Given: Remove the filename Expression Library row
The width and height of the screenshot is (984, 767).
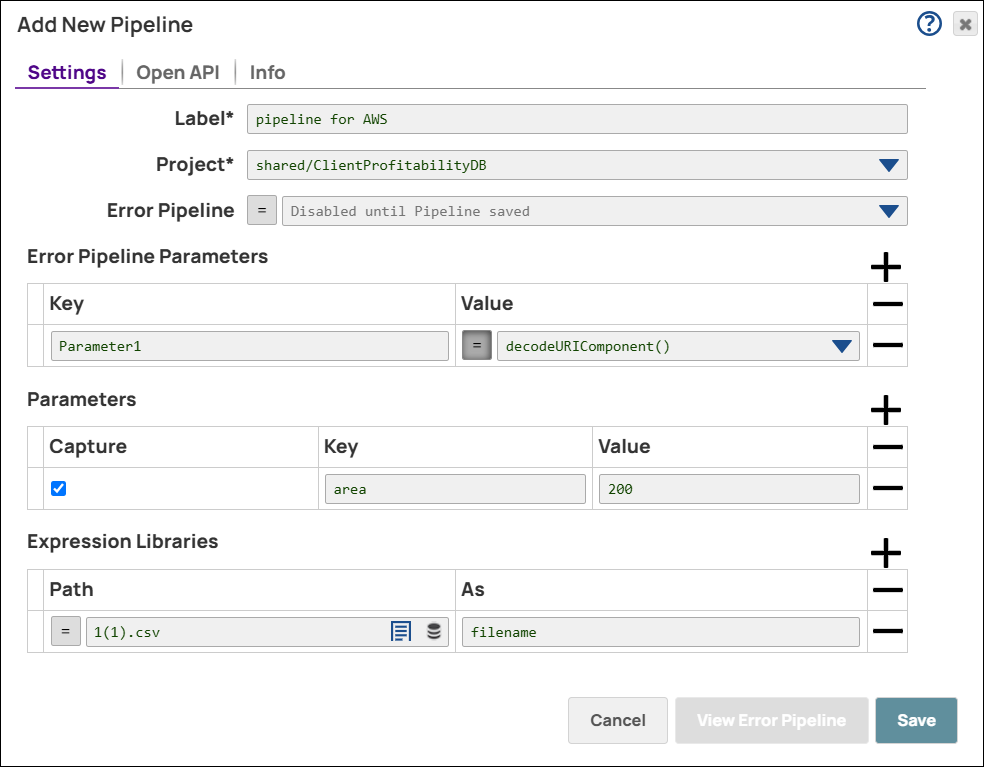Looking at the screenshot, I should point(888,631).
